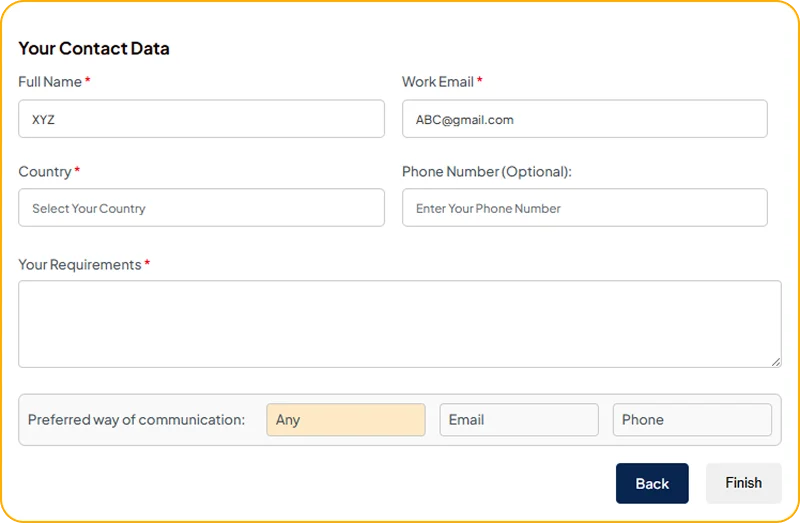Click the Your Contact Data heading
The width and height of the screenshot is (800, 523).
pos(94,48)
